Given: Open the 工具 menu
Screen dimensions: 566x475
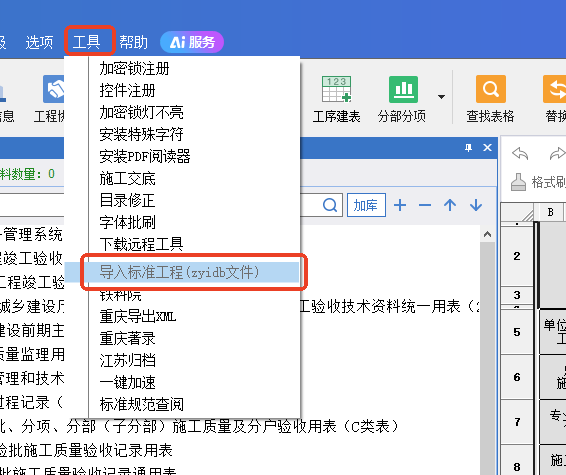Looking at the screenshot, I should click(x=86, y=42).
